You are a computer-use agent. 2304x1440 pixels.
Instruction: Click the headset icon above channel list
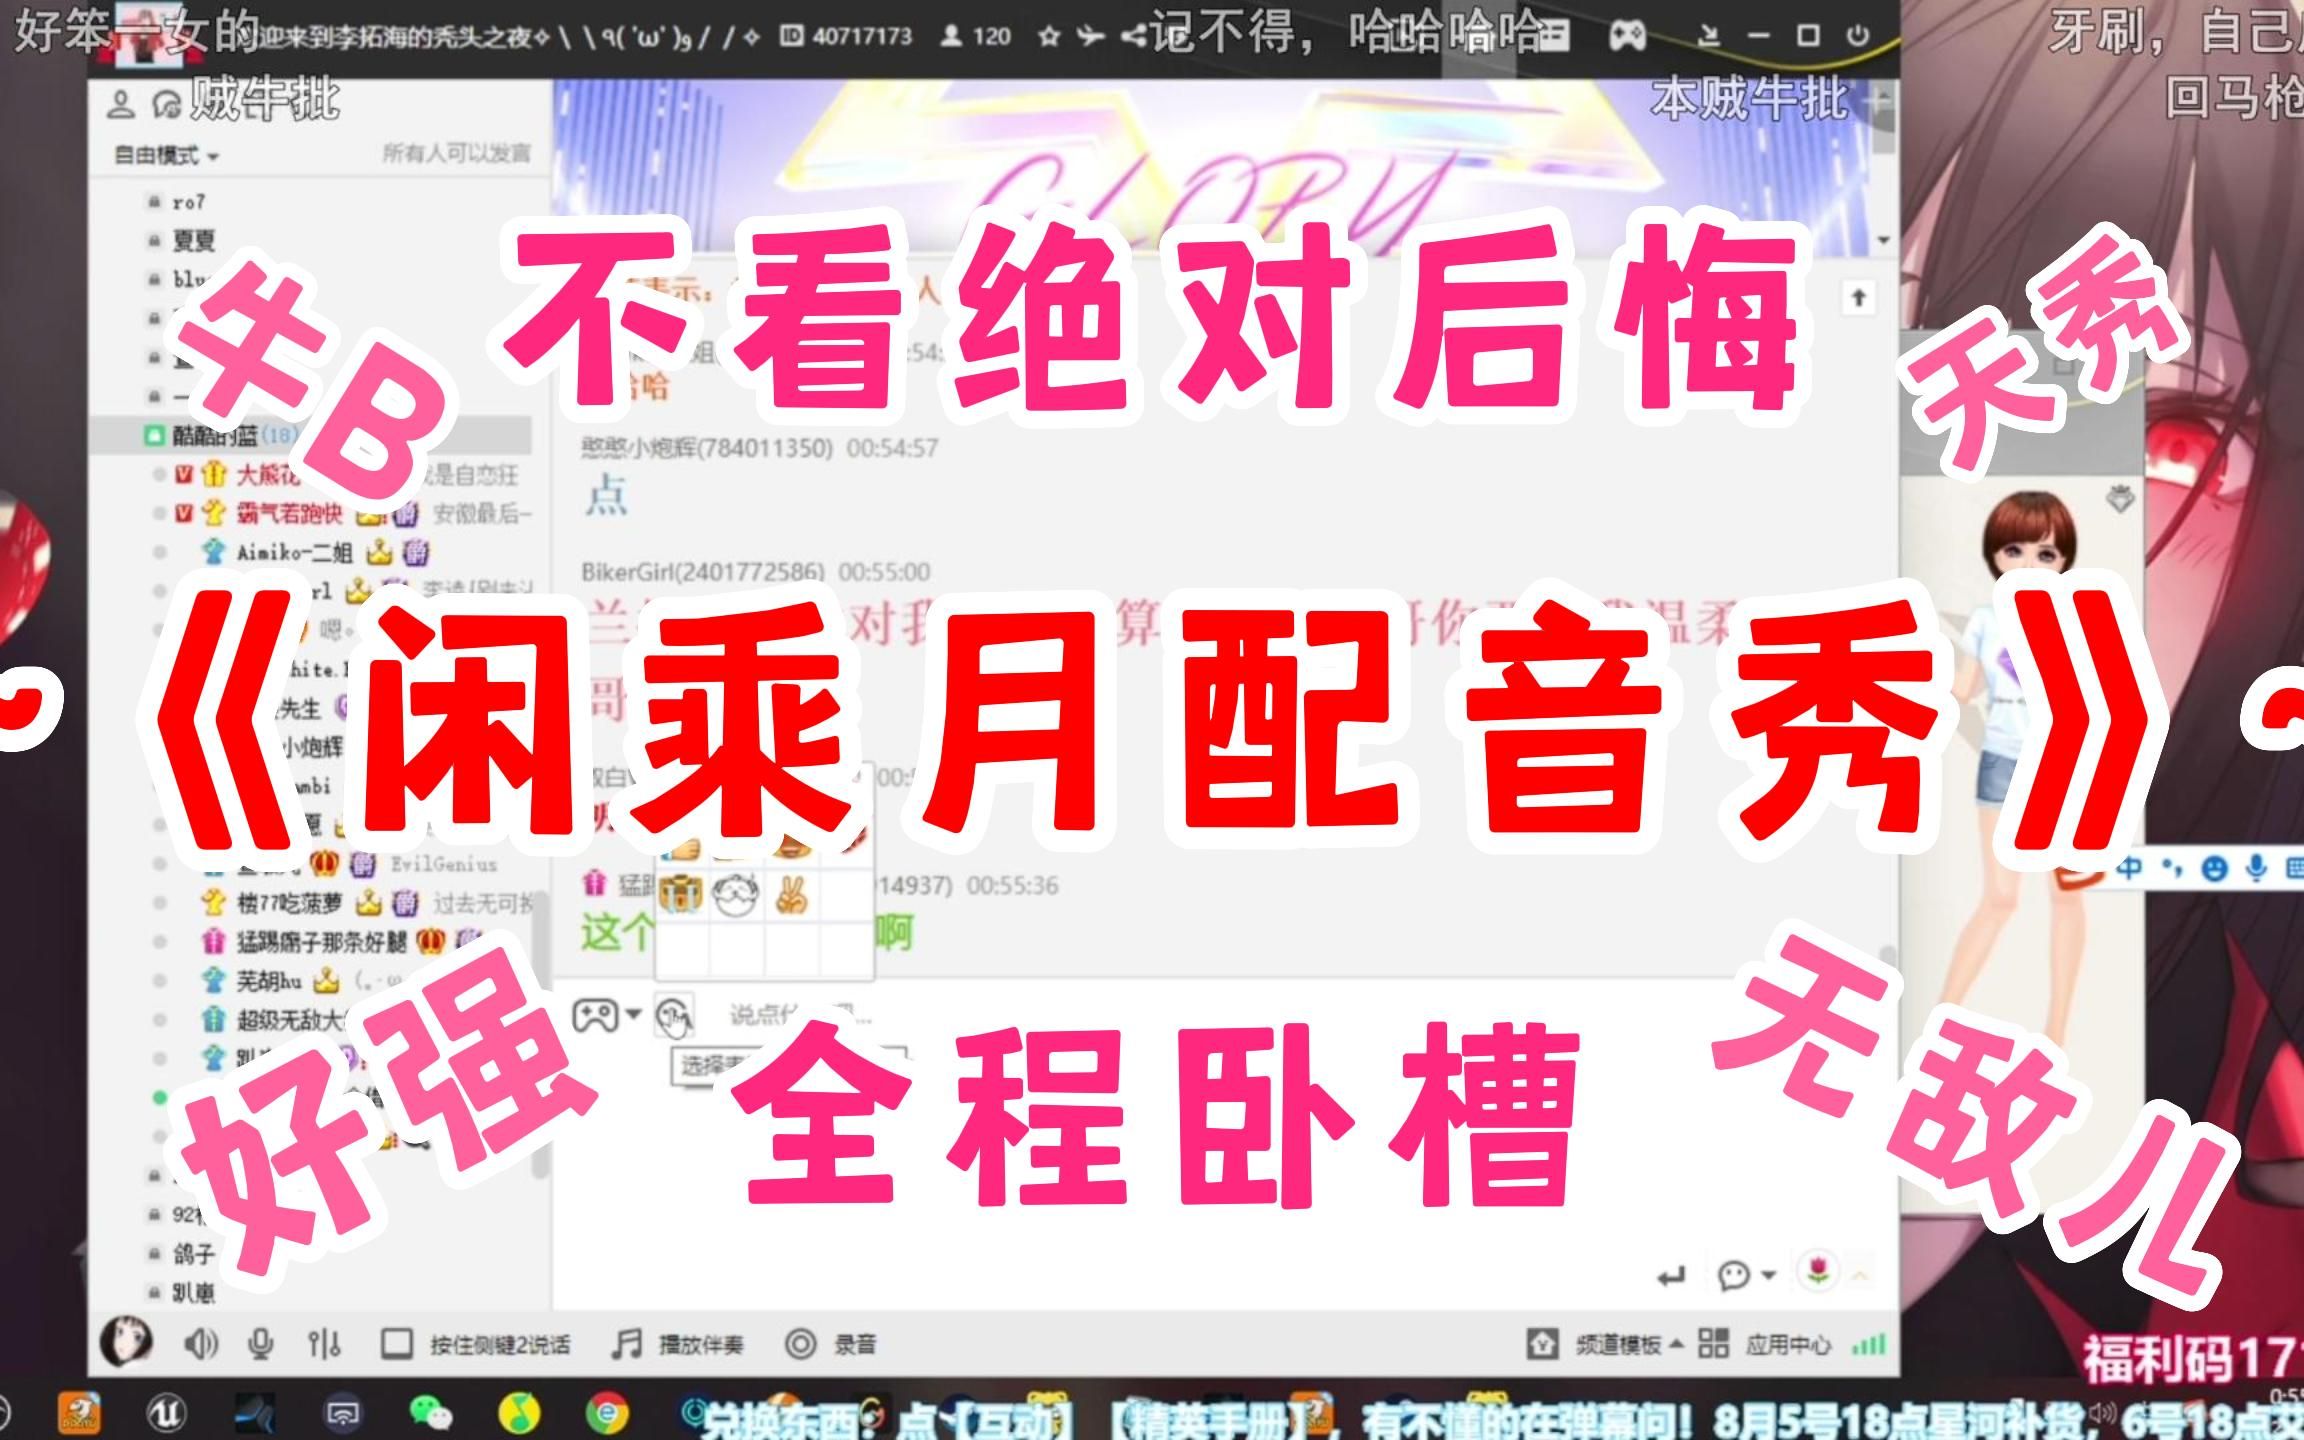[x=167, y=104]
